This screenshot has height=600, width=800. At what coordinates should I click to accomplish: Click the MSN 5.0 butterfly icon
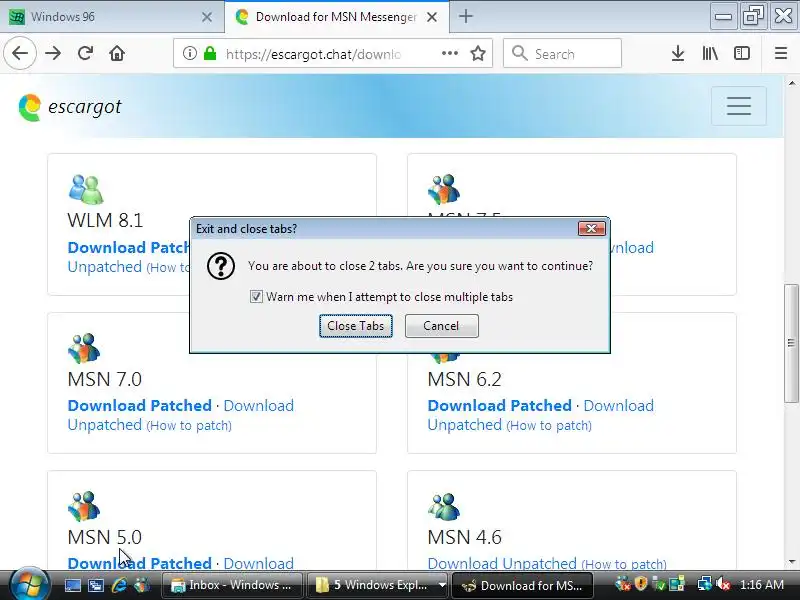[84, 506]
